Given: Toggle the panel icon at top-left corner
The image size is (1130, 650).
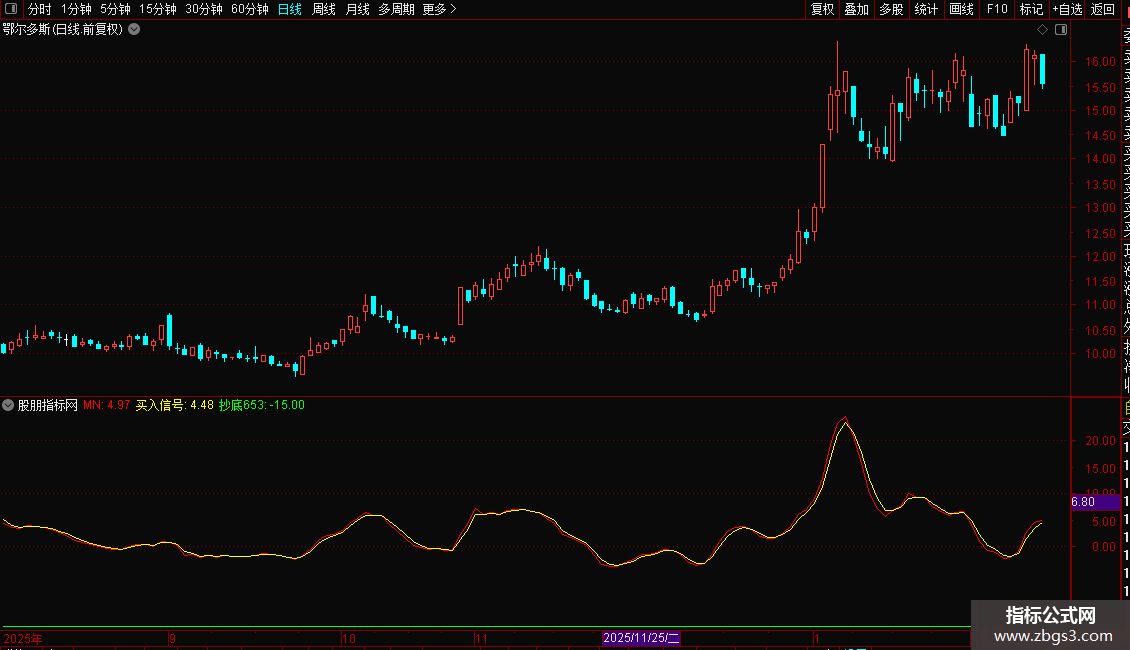Looking at the screenshot, I should coord(11,9).
